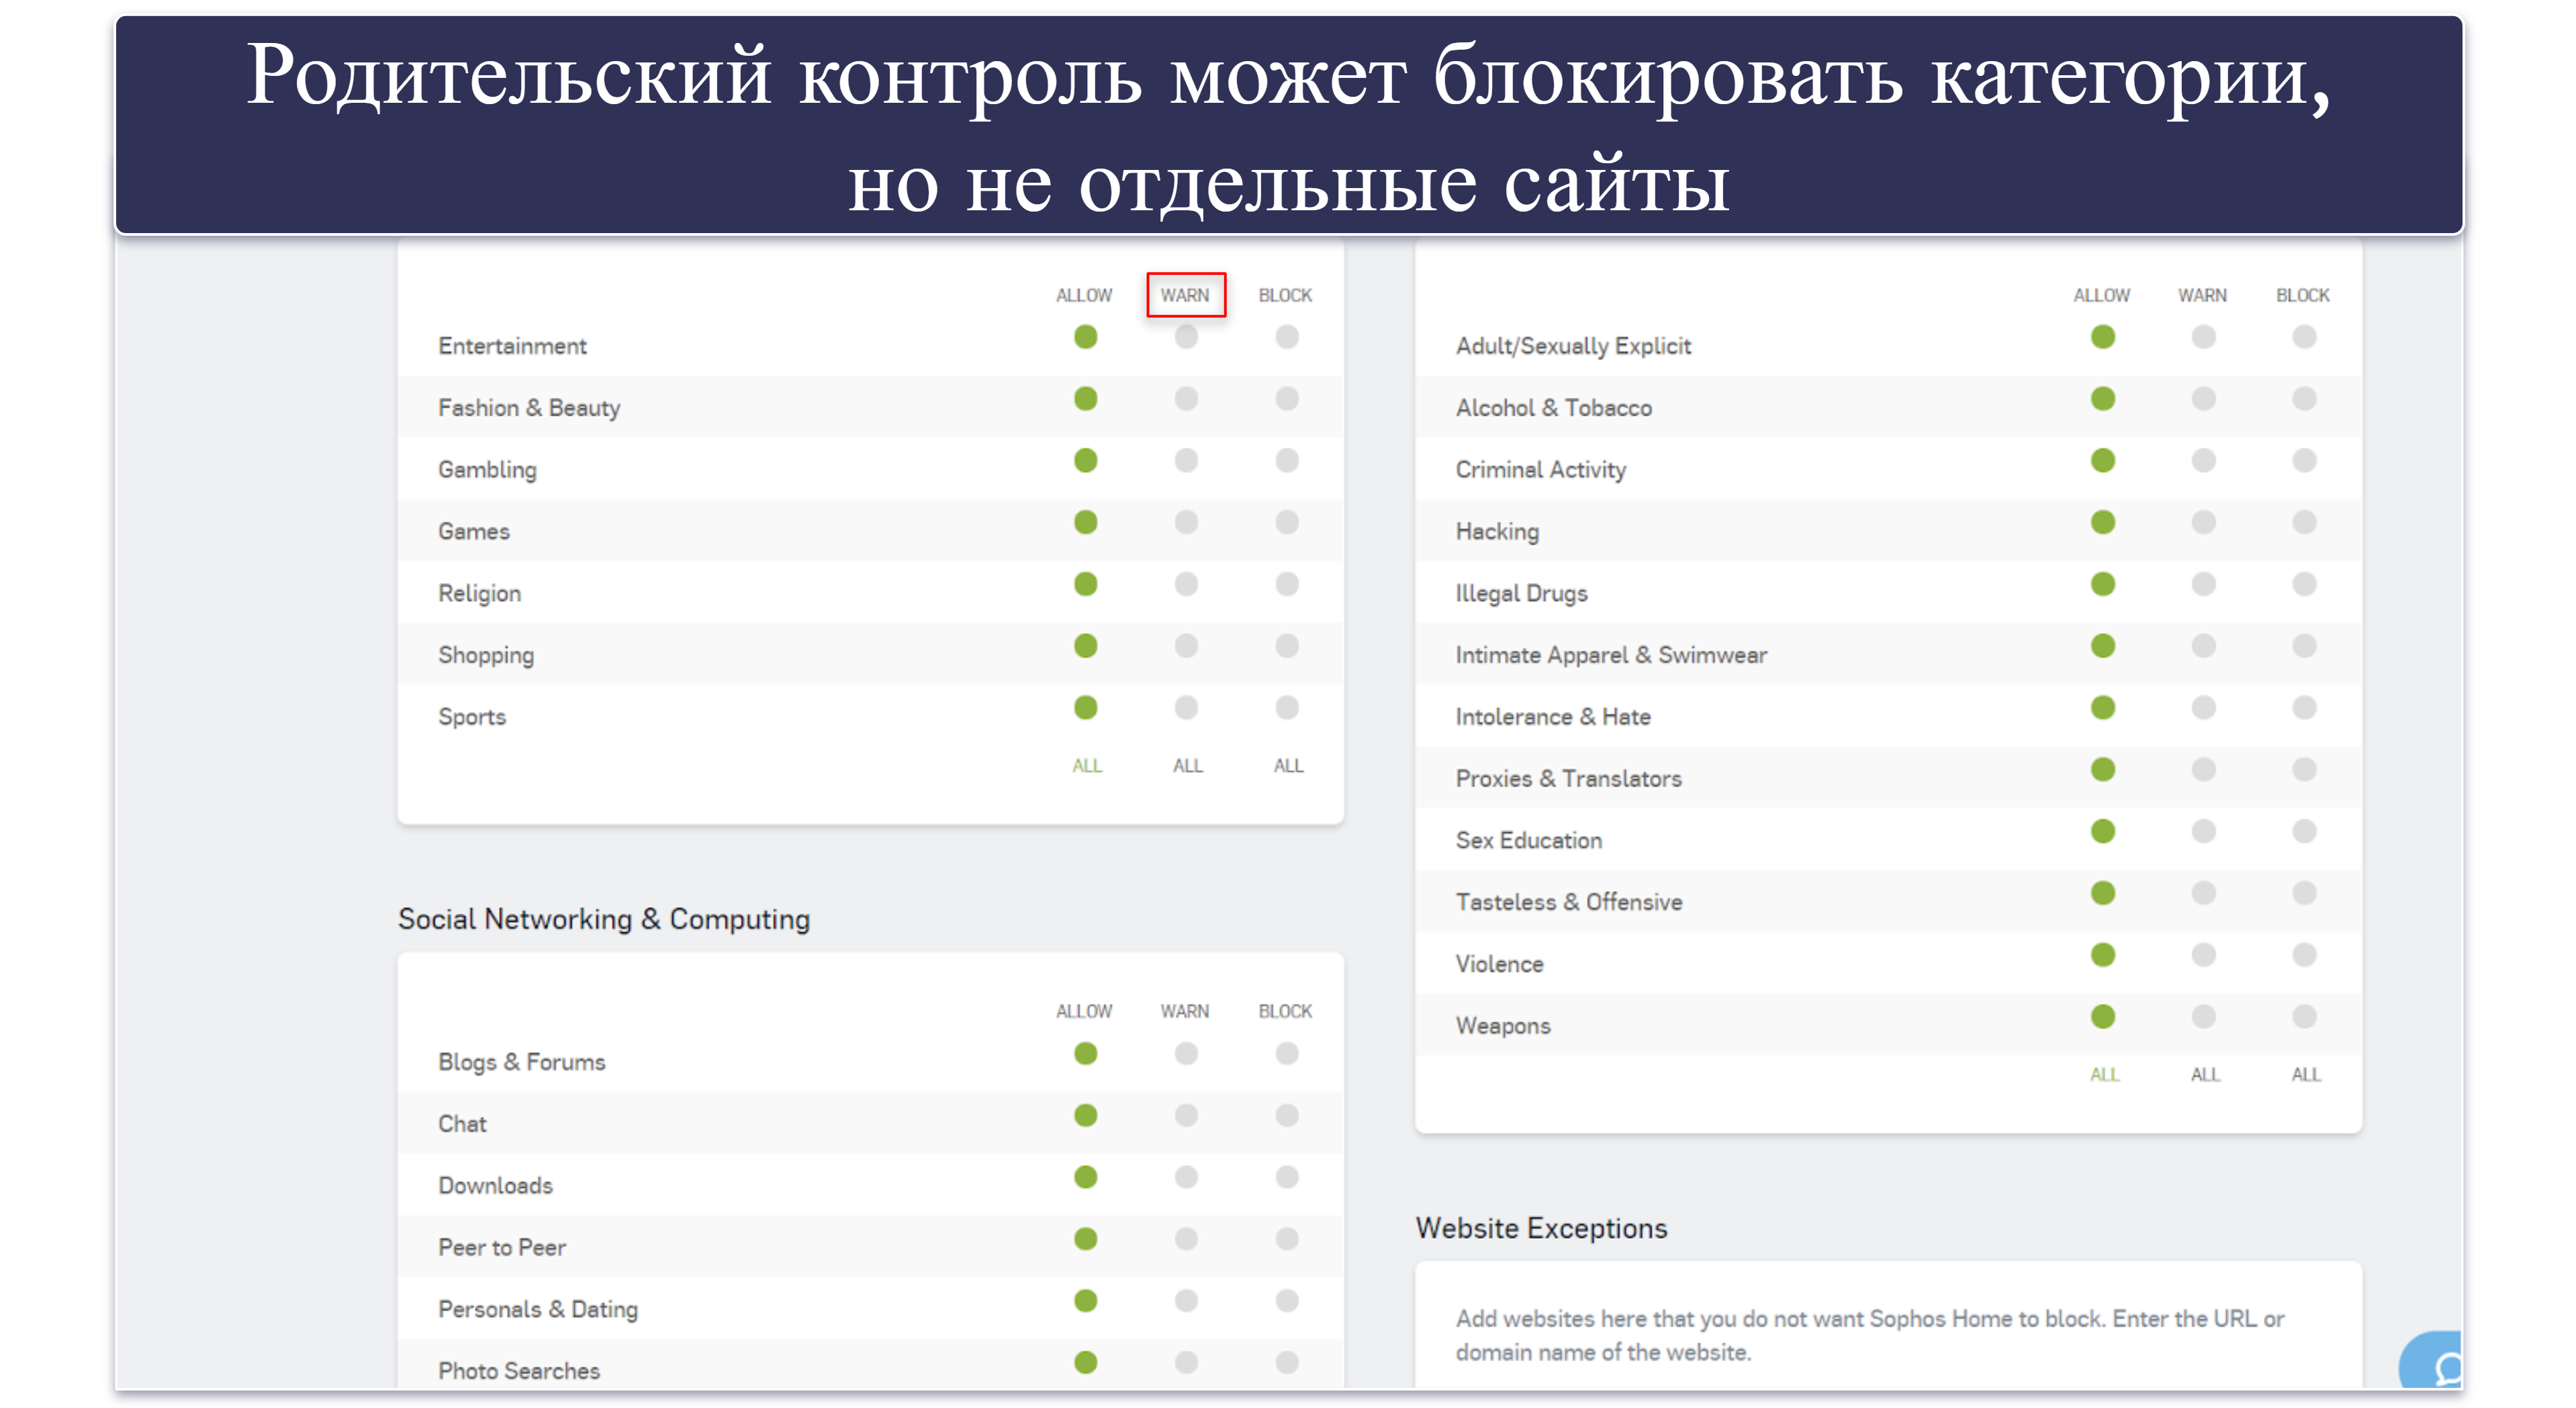Block Intolerance & Hate sites
This screenshot has height=1408, width=2576.
click(2304, 708)
